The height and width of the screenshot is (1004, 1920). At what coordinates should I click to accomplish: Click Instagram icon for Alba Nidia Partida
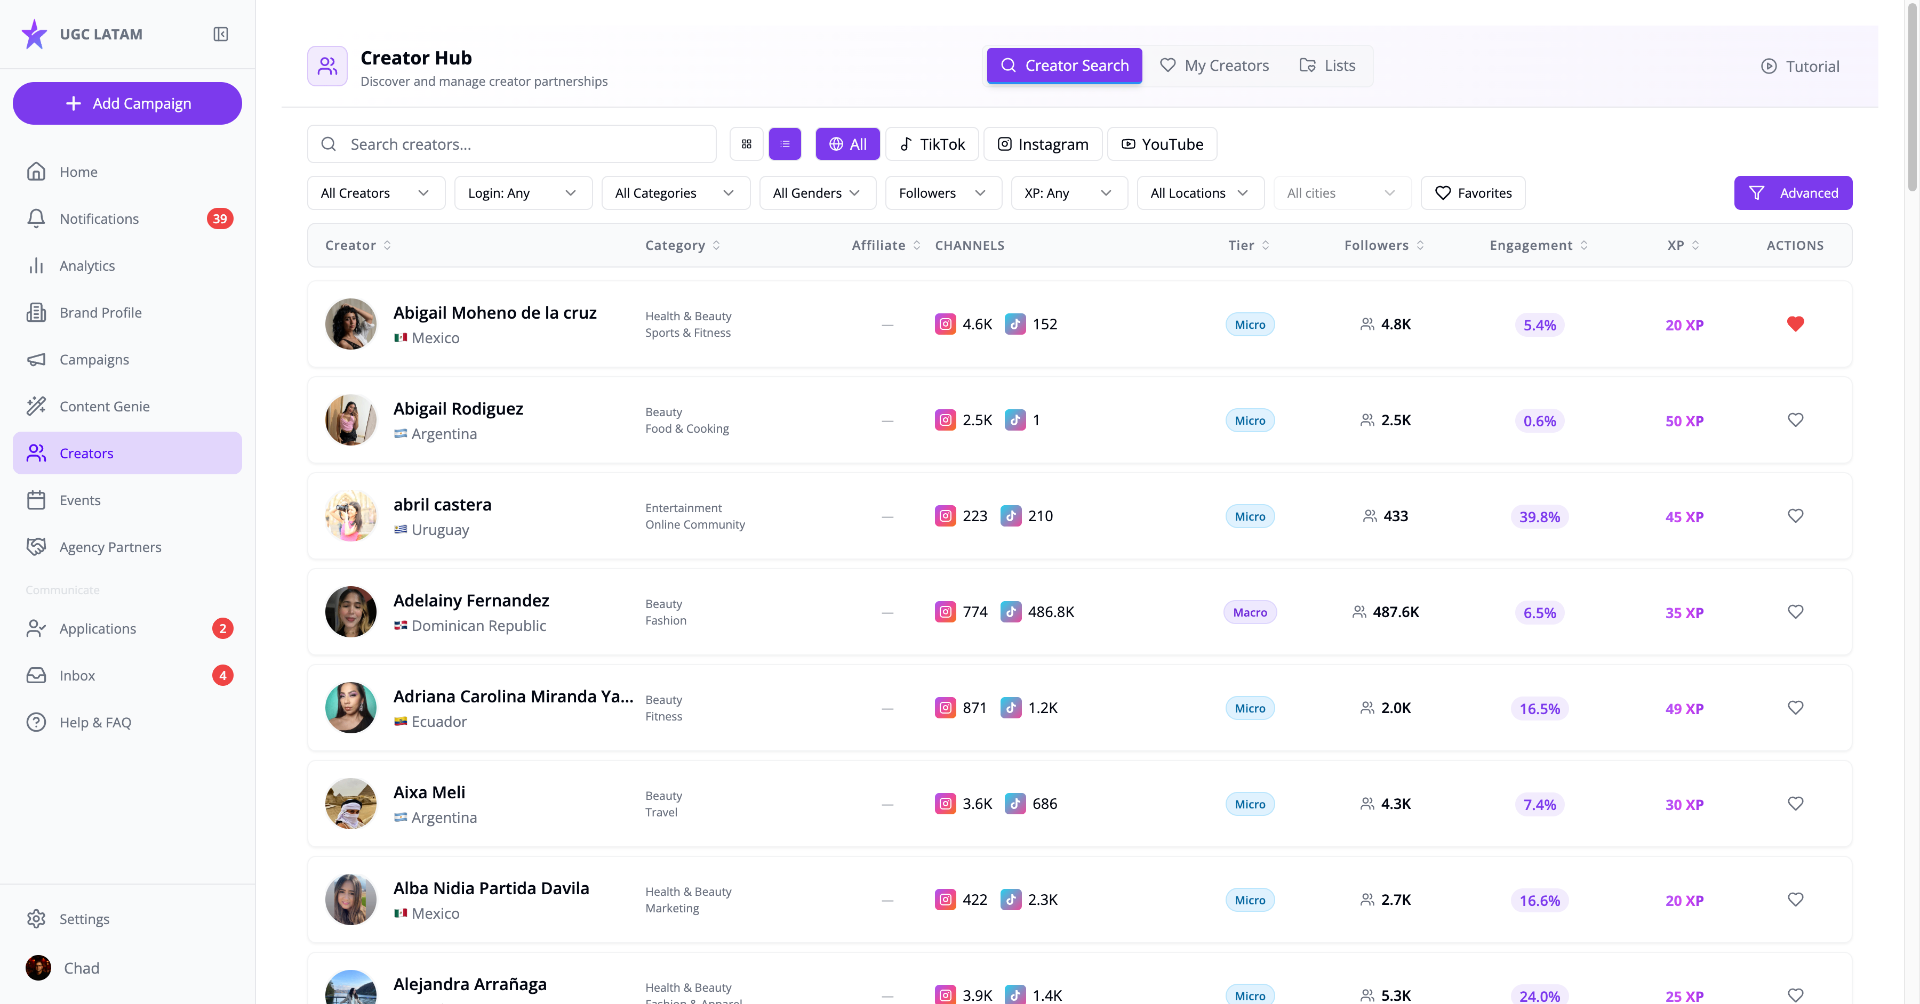[x=945, y=900]
